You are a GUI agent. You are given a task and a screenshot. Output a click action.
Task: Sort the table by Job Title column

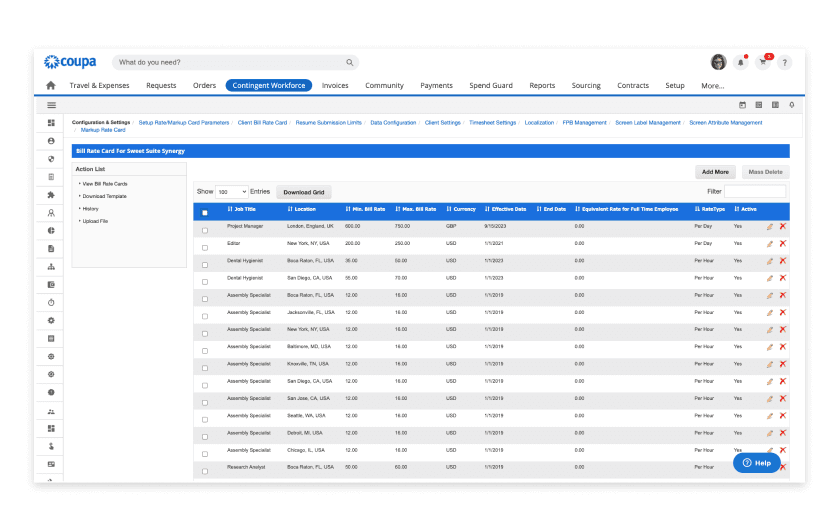point(241,210)
